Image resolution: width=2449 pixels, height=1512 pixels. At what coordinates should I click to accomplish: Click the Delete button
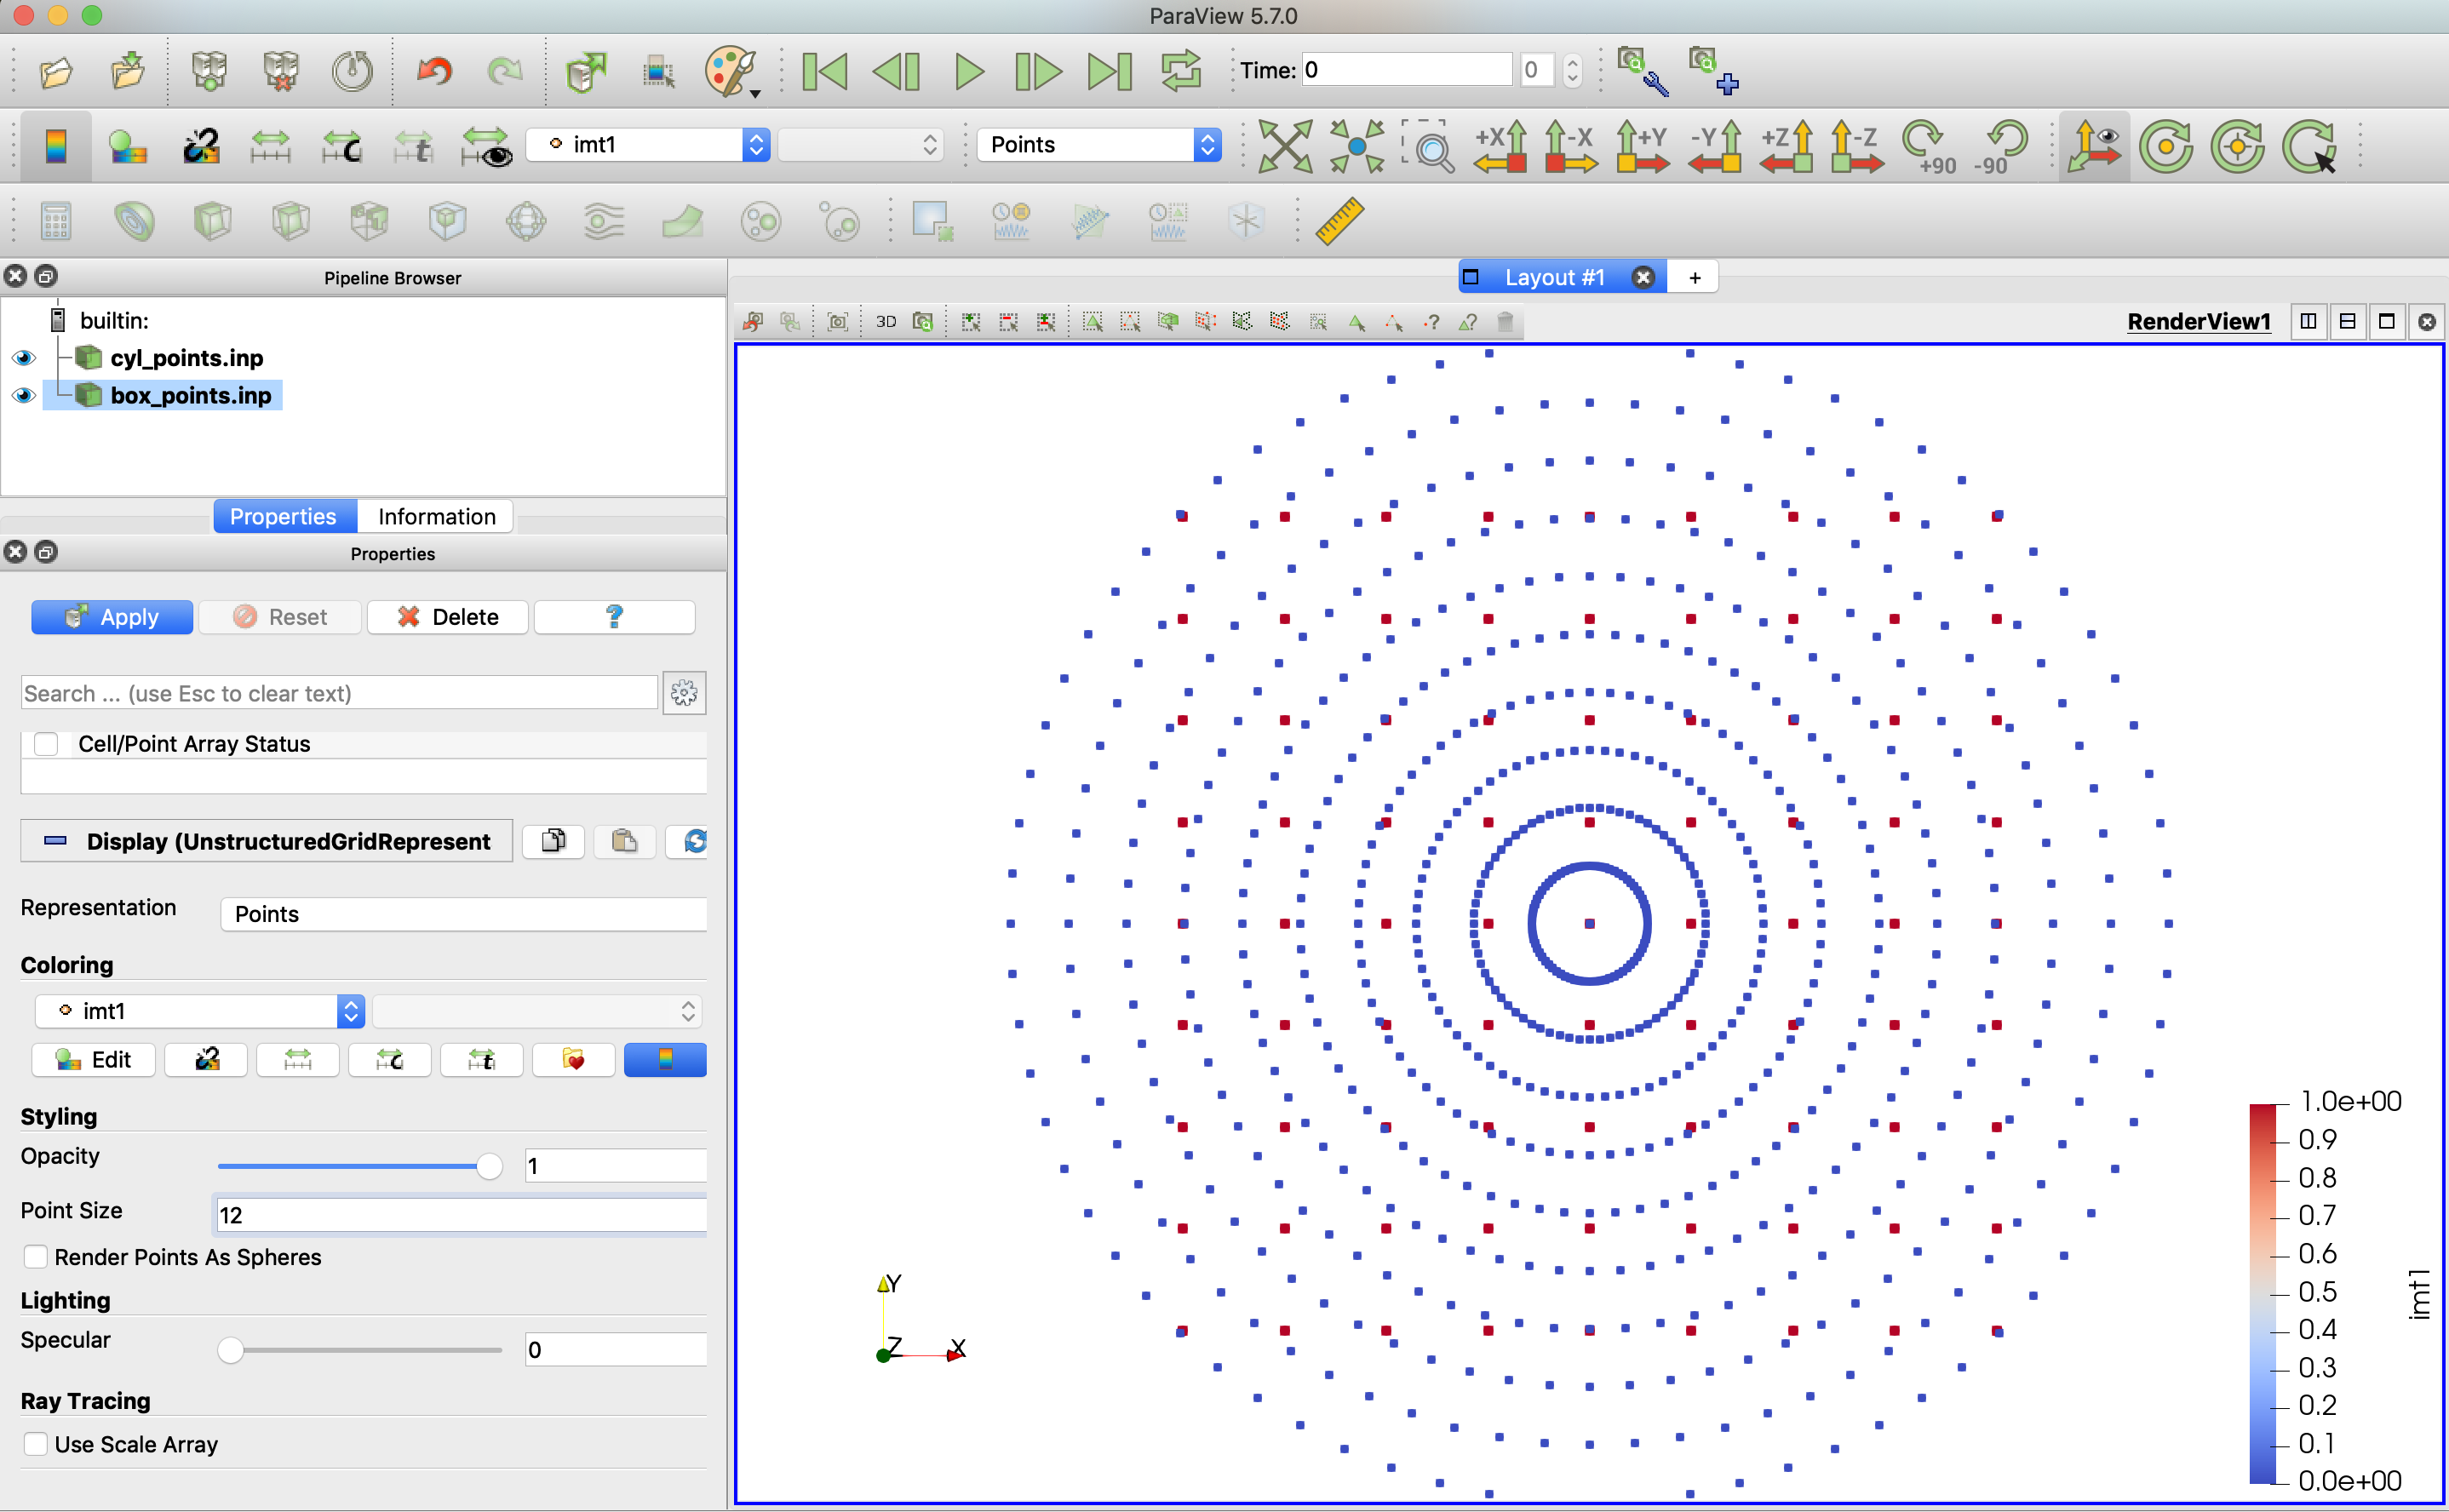(x=448, y=617)
